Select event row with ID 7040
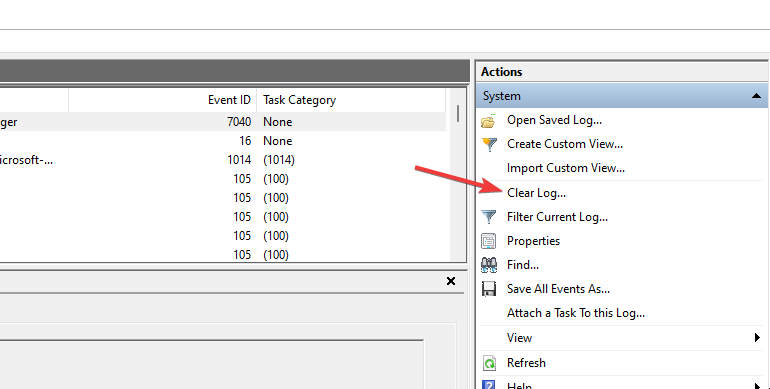Image resolution: width=770 pixels, height=389 pixels. pos(222,122)
